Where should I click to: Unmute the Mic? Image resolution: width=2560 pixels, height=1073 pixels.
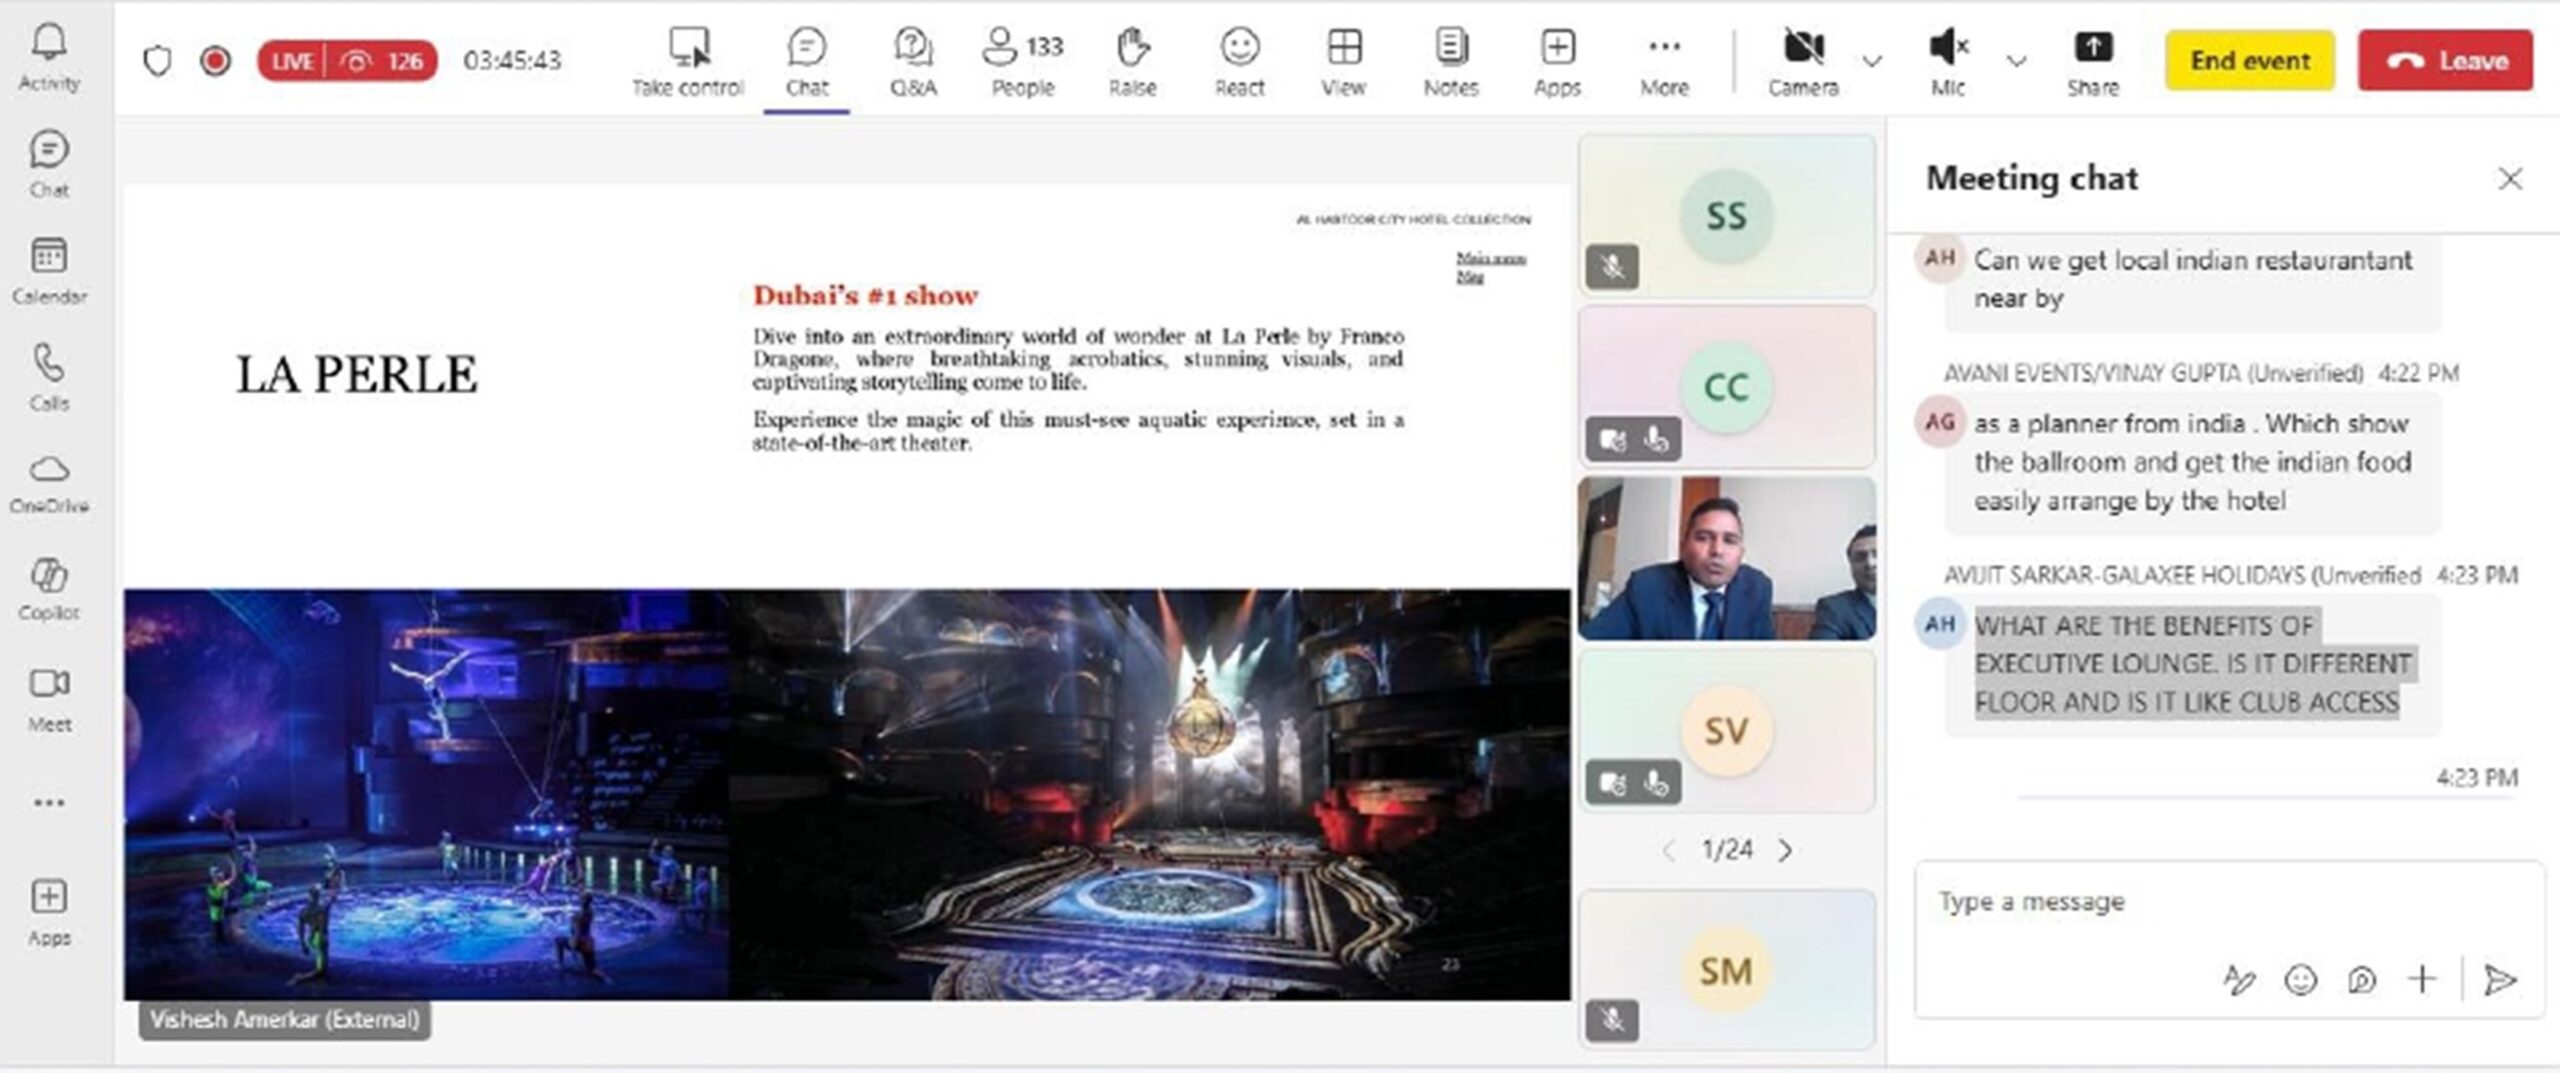pyautogui.click(x=1948, y=62)
